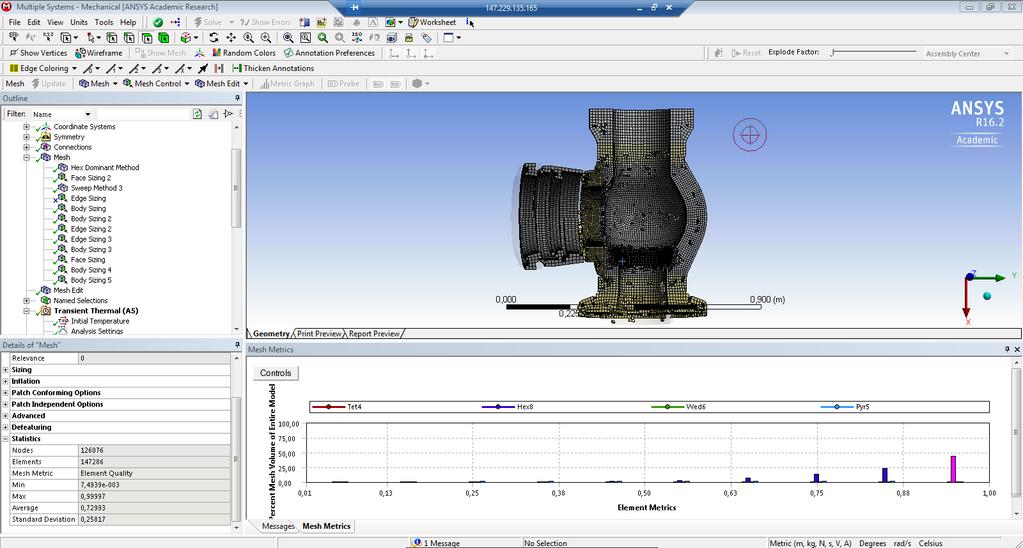Screen dimensions: 1023x548
Task: Enable Edge selection filter
Action: pos(129,37)
